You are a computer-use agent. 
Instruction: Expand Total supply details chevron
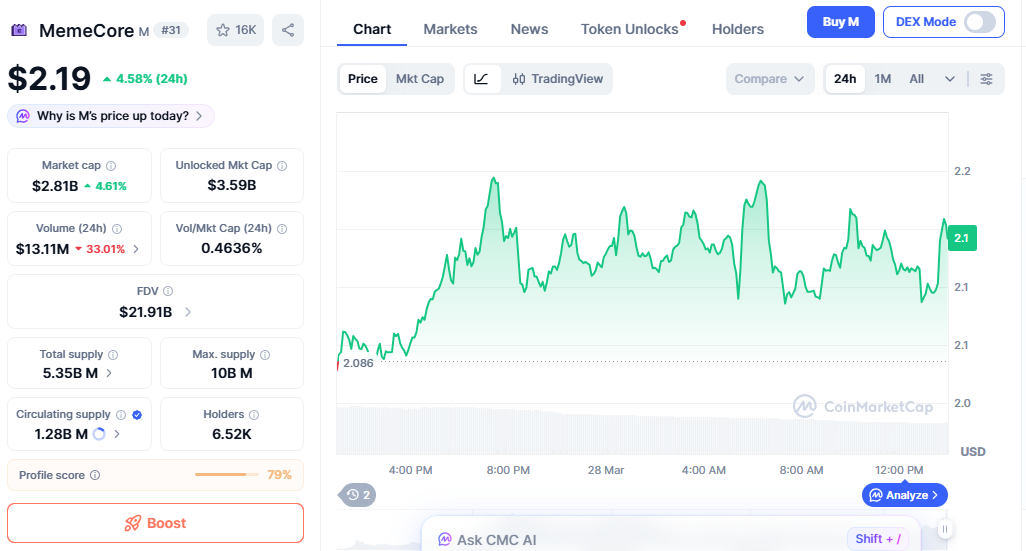click(109, 373)
